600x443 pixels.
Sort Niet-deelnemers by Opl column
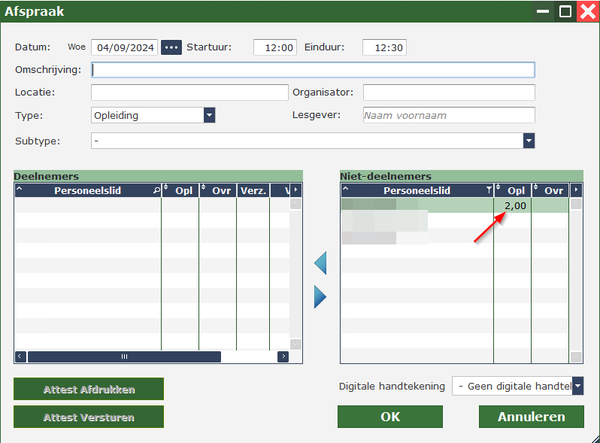pyautogui.click(x=513, y=191)
